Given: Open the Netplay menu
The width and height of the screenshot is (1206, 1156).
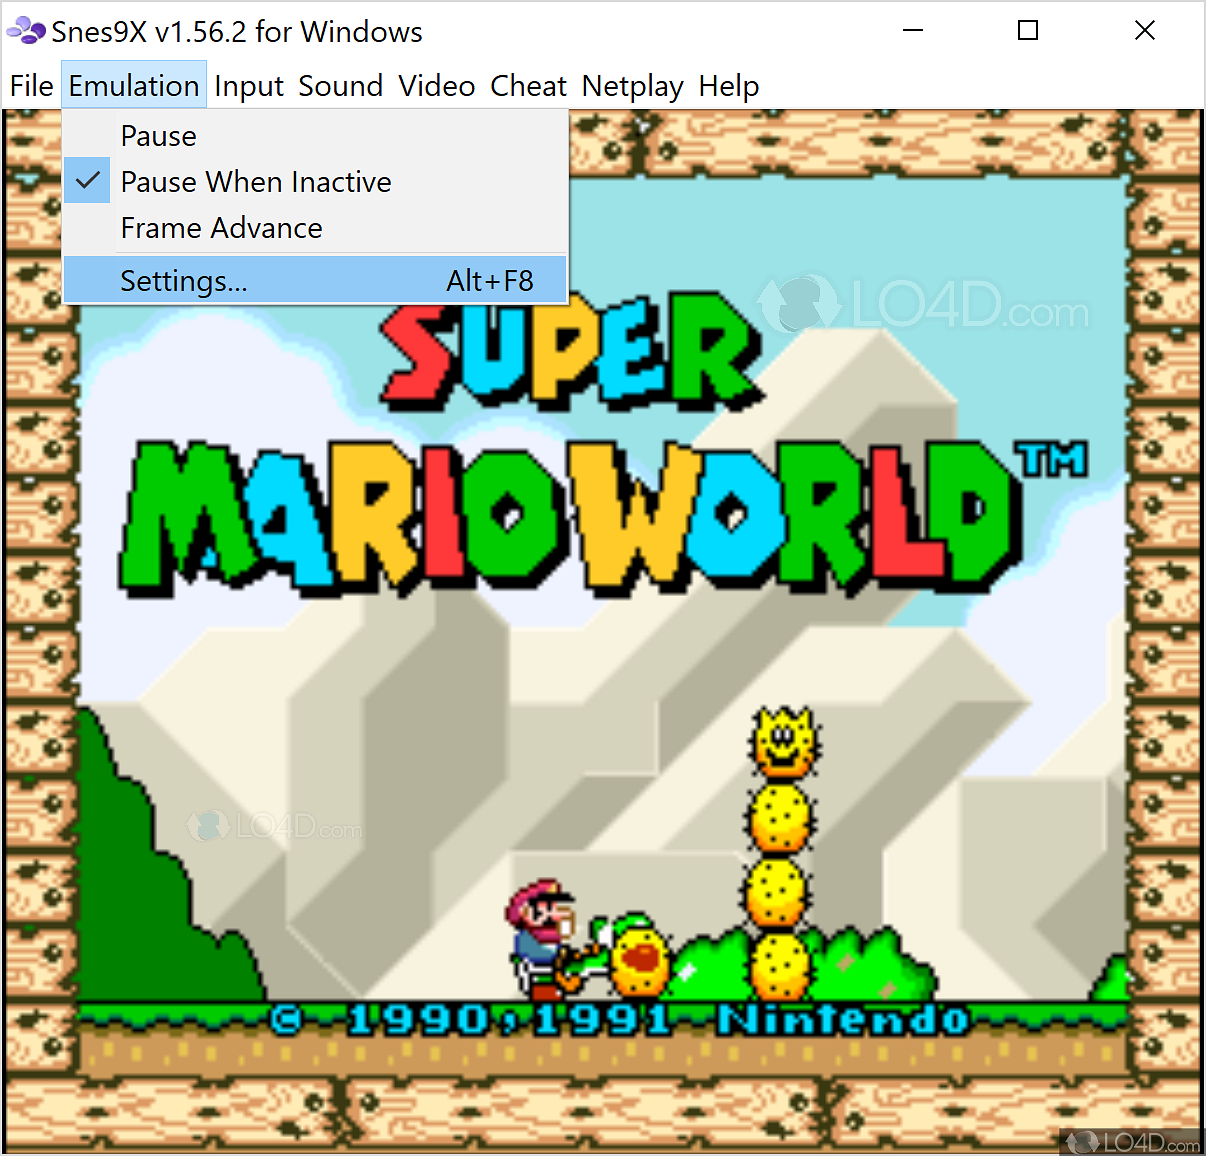Looking at the screenshot, I should [x=632, y=86].
